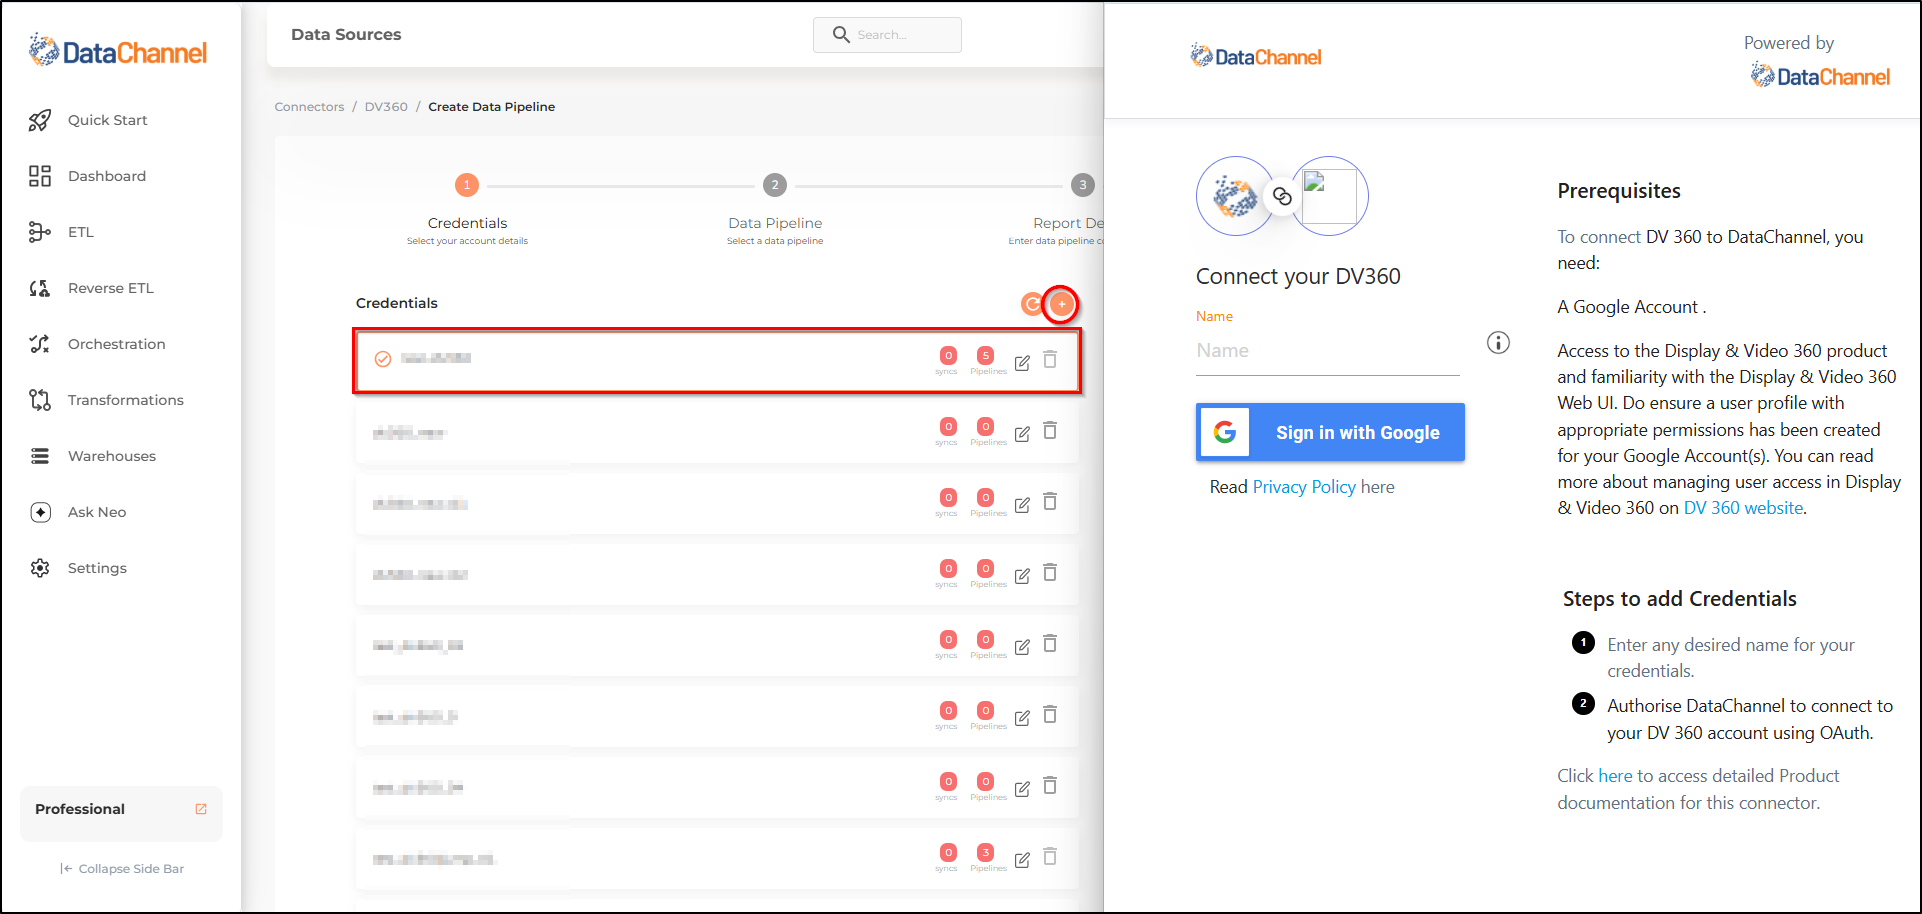Image resolution: width=1922 pixels, height=914 pixels.
Task: Click the selected-credential checkmark icon
Action: [x=383, y=359]
